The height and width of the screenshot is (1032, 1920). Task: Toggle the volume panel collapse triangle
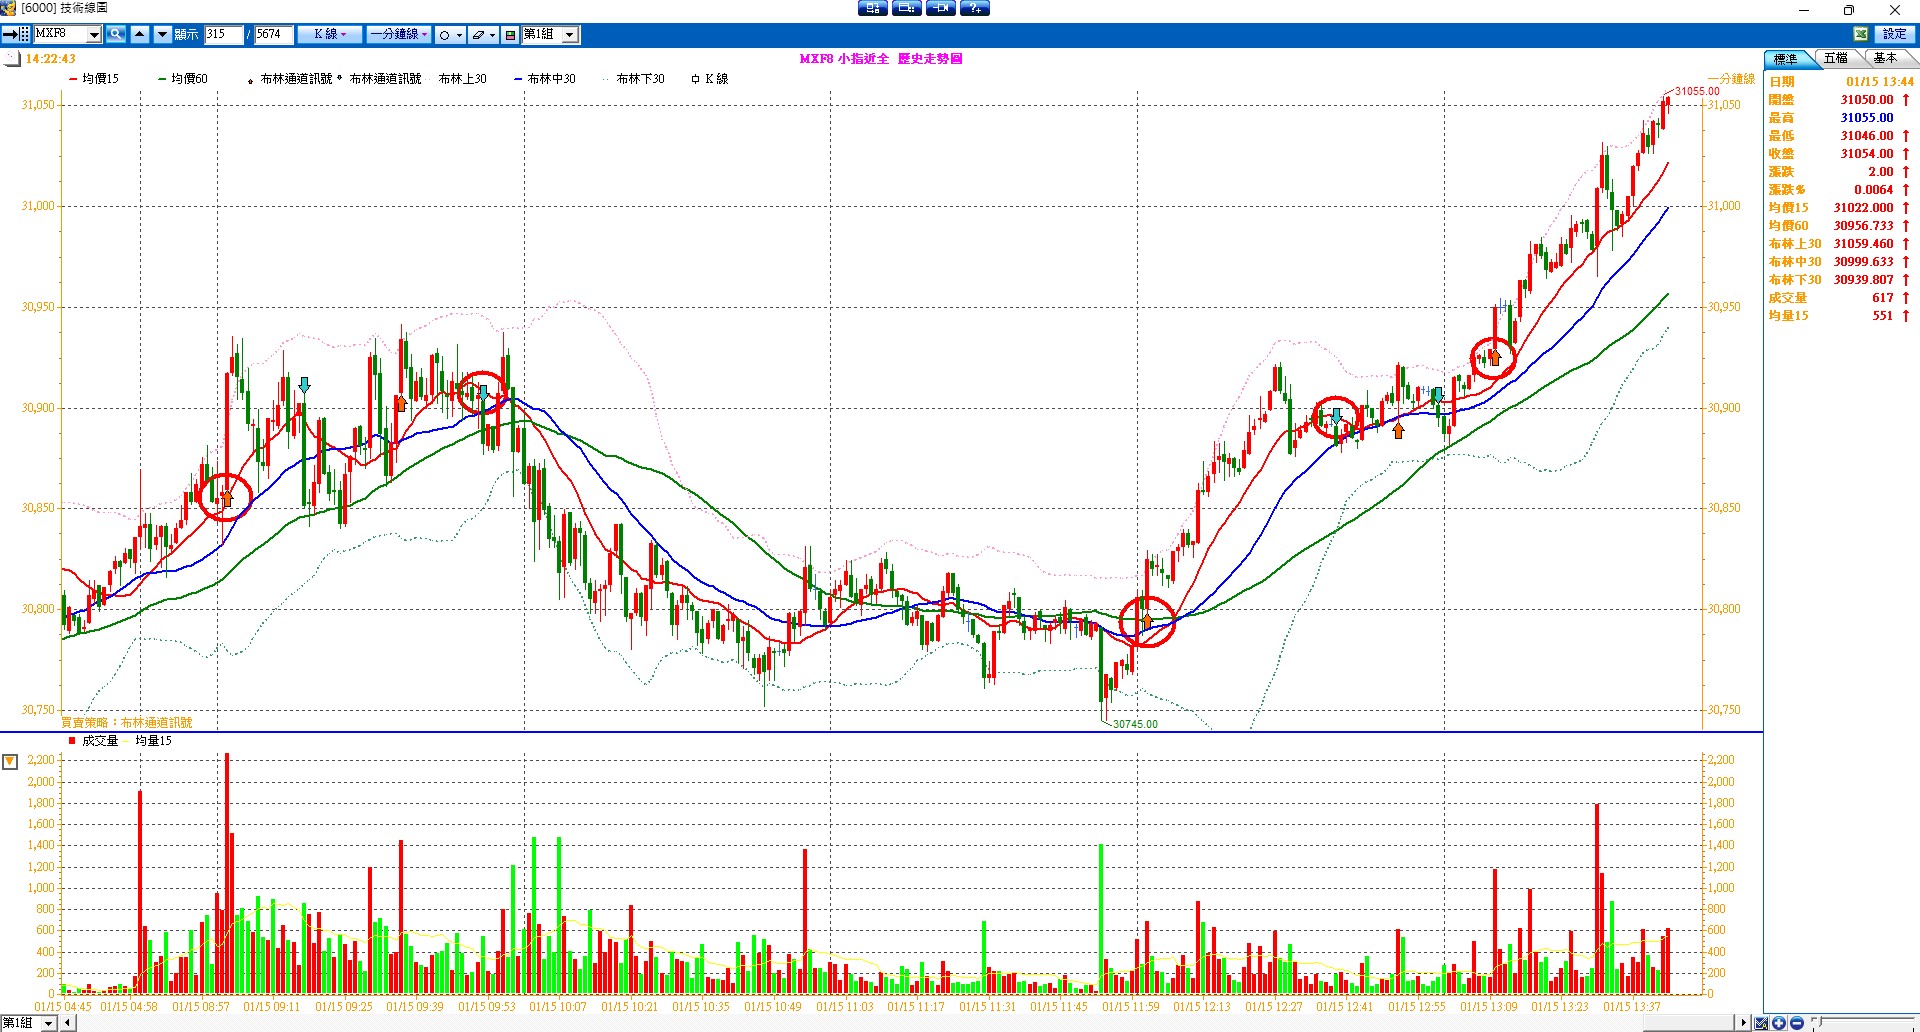point(10,762)
